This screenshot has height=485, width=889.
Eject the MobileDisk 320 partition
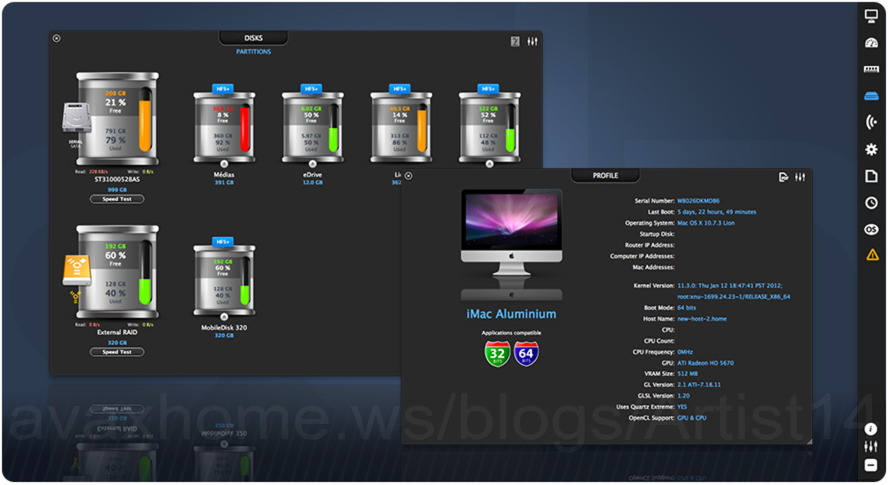pyautogui.click(x=224, y=317)
